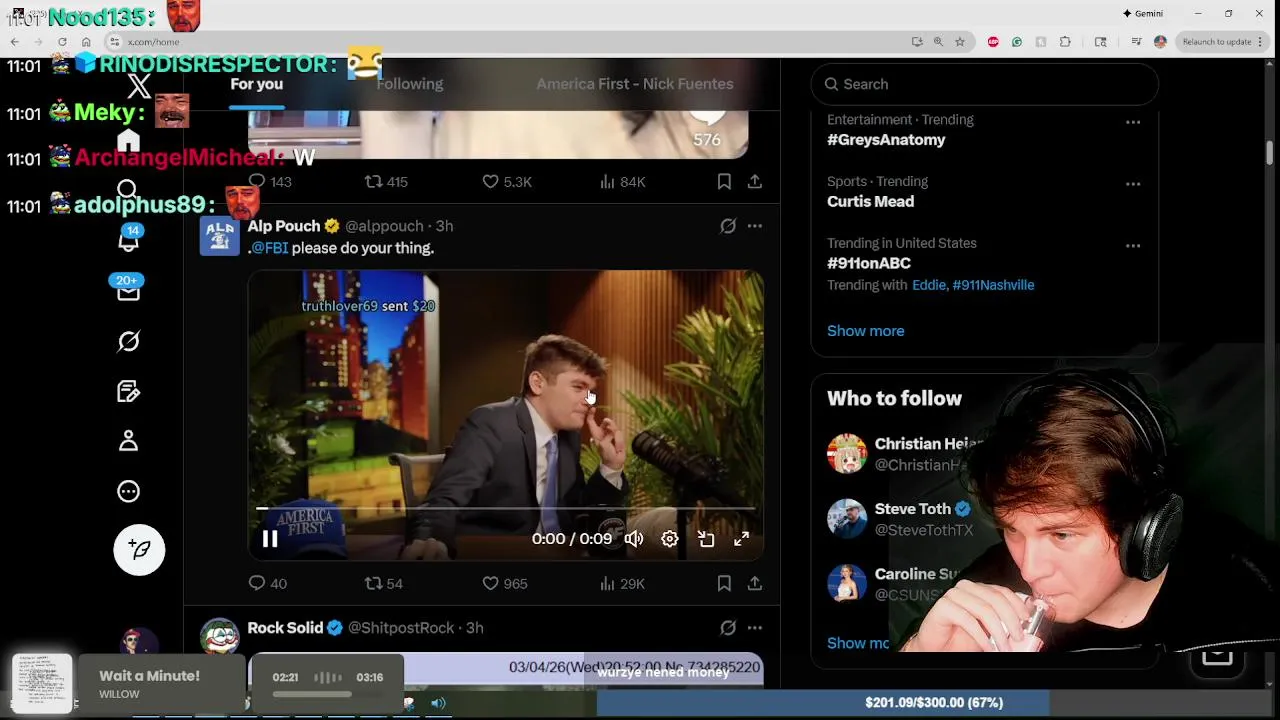Open Notifications bell with 14 badge
The image size is (1280, 720).
point(128,240)
